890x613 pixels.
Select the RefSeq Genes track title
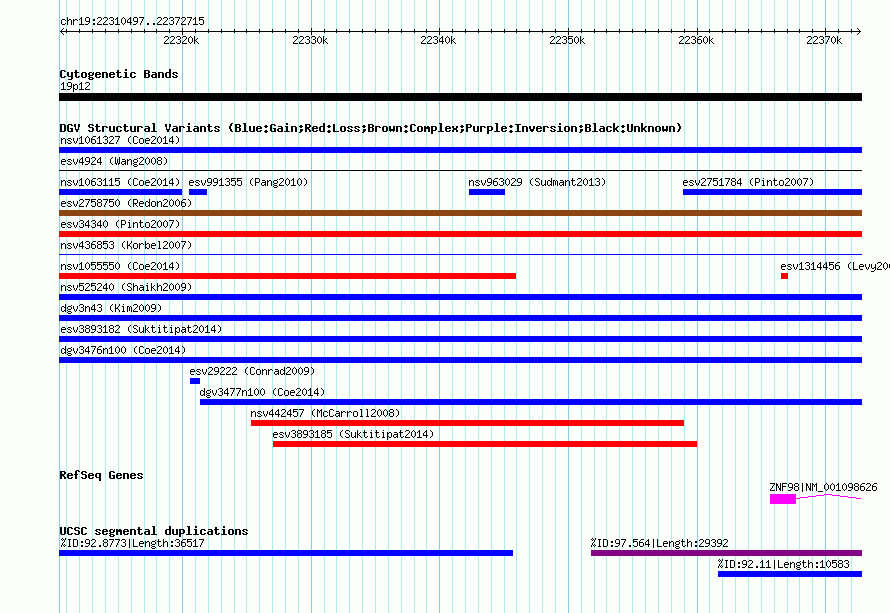pyautogui.click(x=101, y=476)
